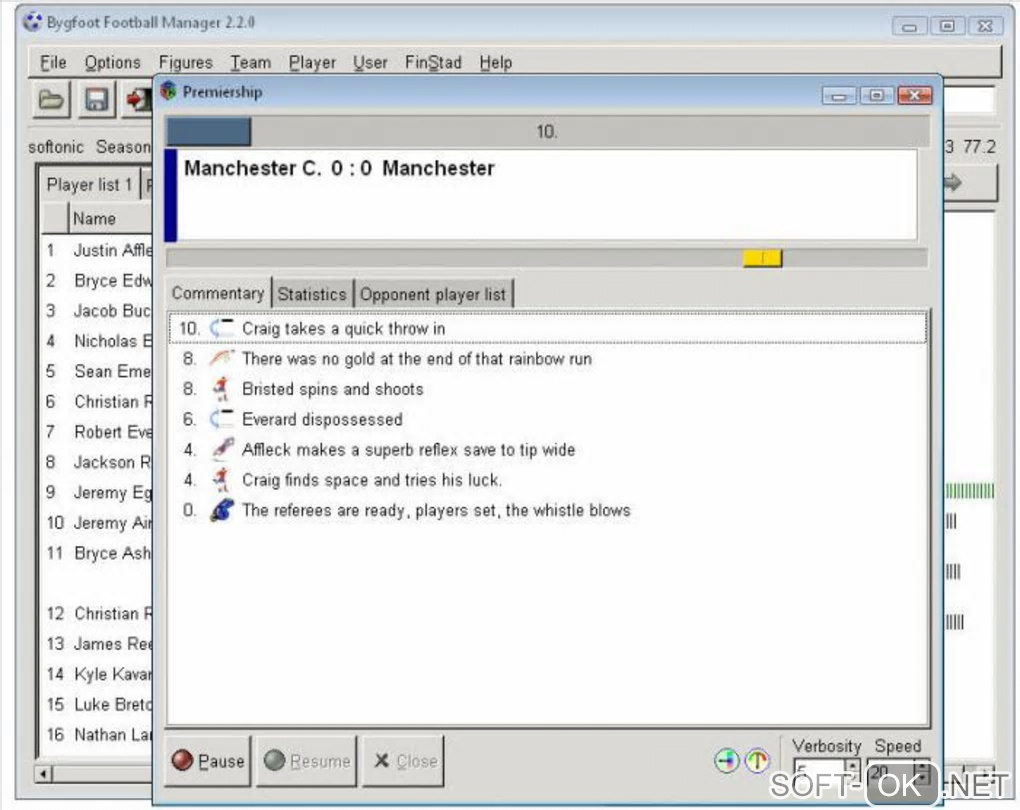Click the red Pause button icon
This screenshot has height=810, width=1020.
[x=182, y=760]
